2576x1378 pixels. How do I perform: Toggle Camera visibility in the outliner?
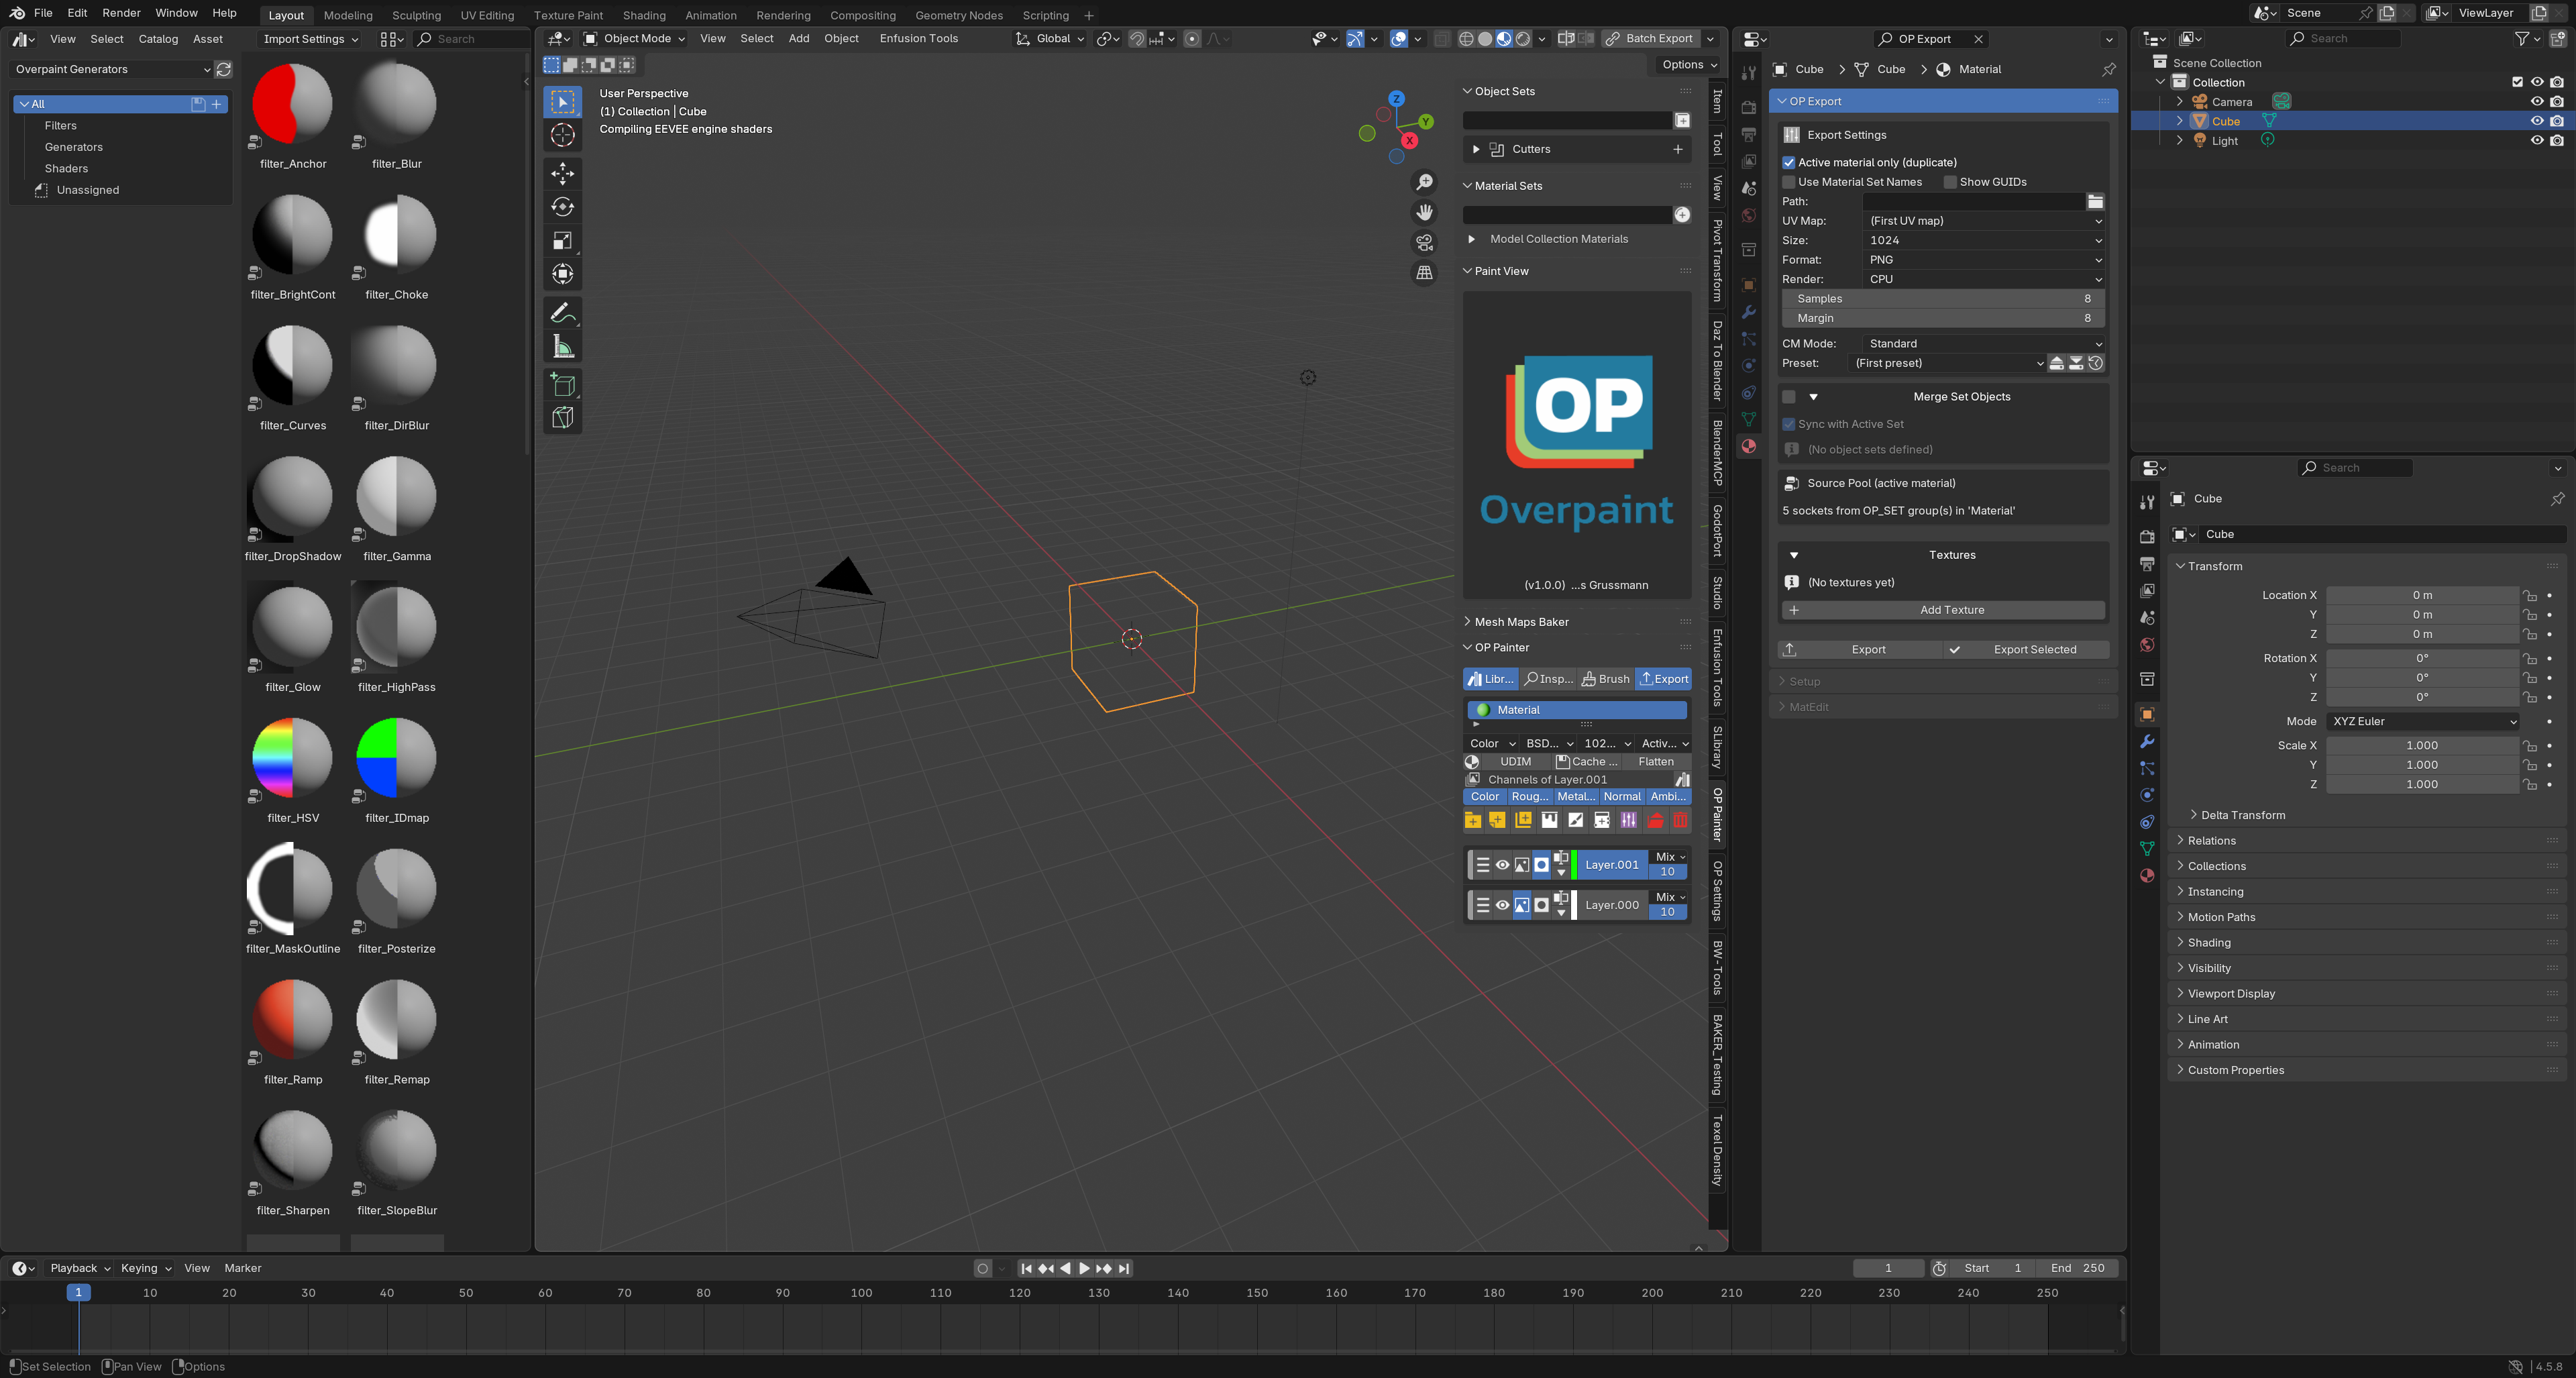[2537, 101]
